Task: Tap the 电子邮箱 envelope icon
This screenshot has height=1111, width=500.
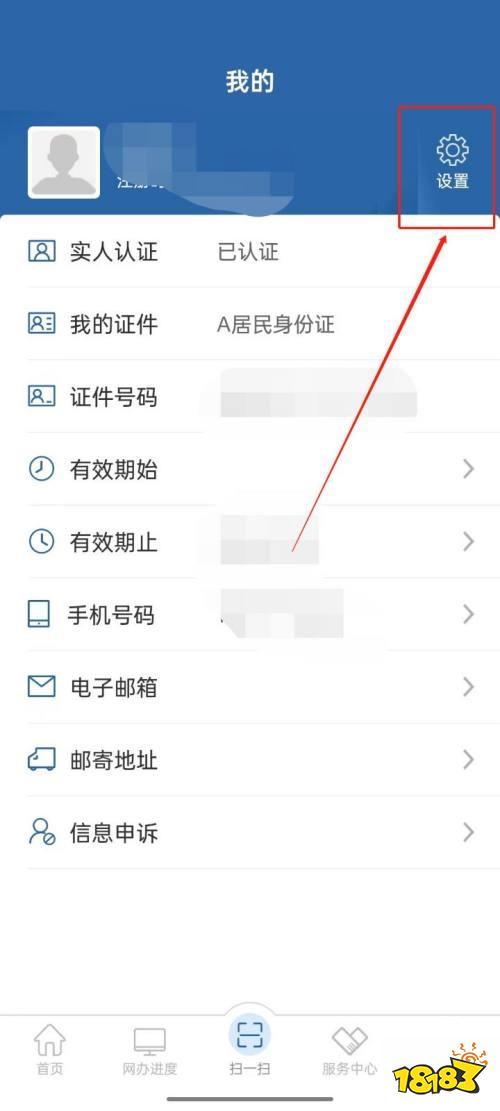Action: point(42,686)
